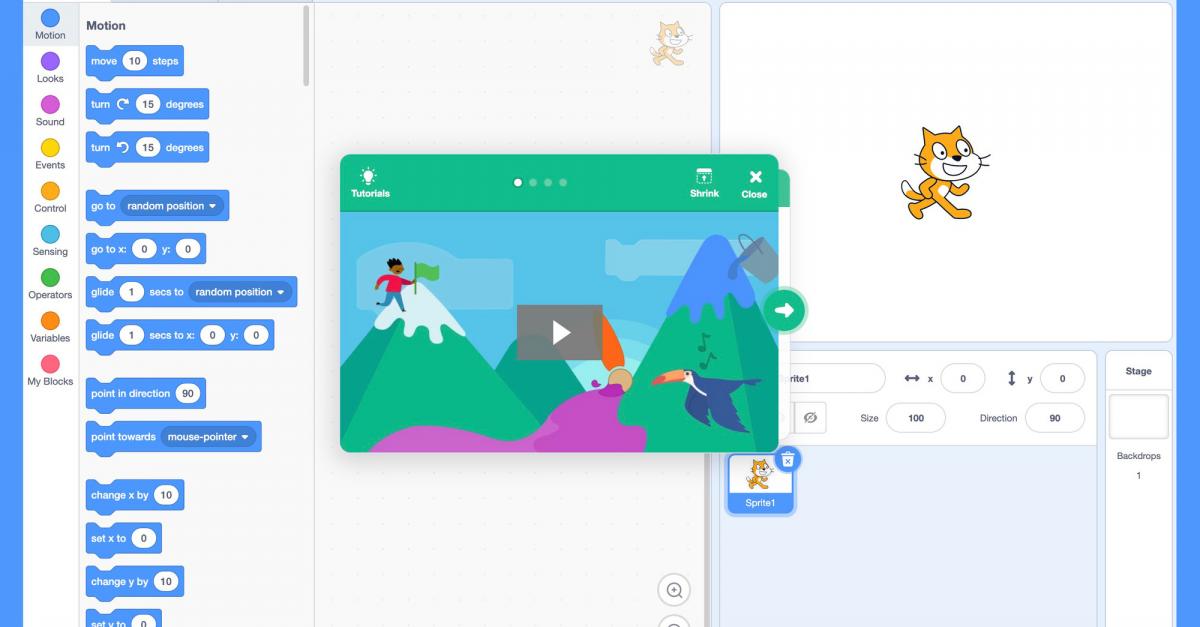Open the Operators block category
The height and width of the screenshot is (627, 1200).
click(x=50, y=283)
